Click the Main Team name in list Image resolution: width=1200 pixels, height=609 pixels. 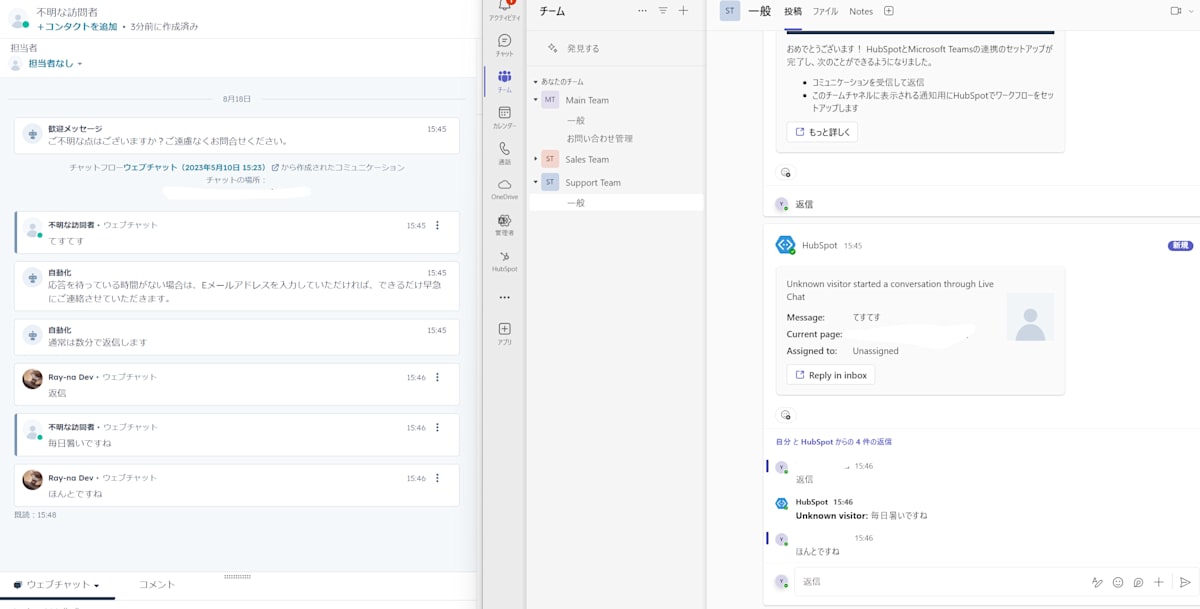click(x=587, y=100)
